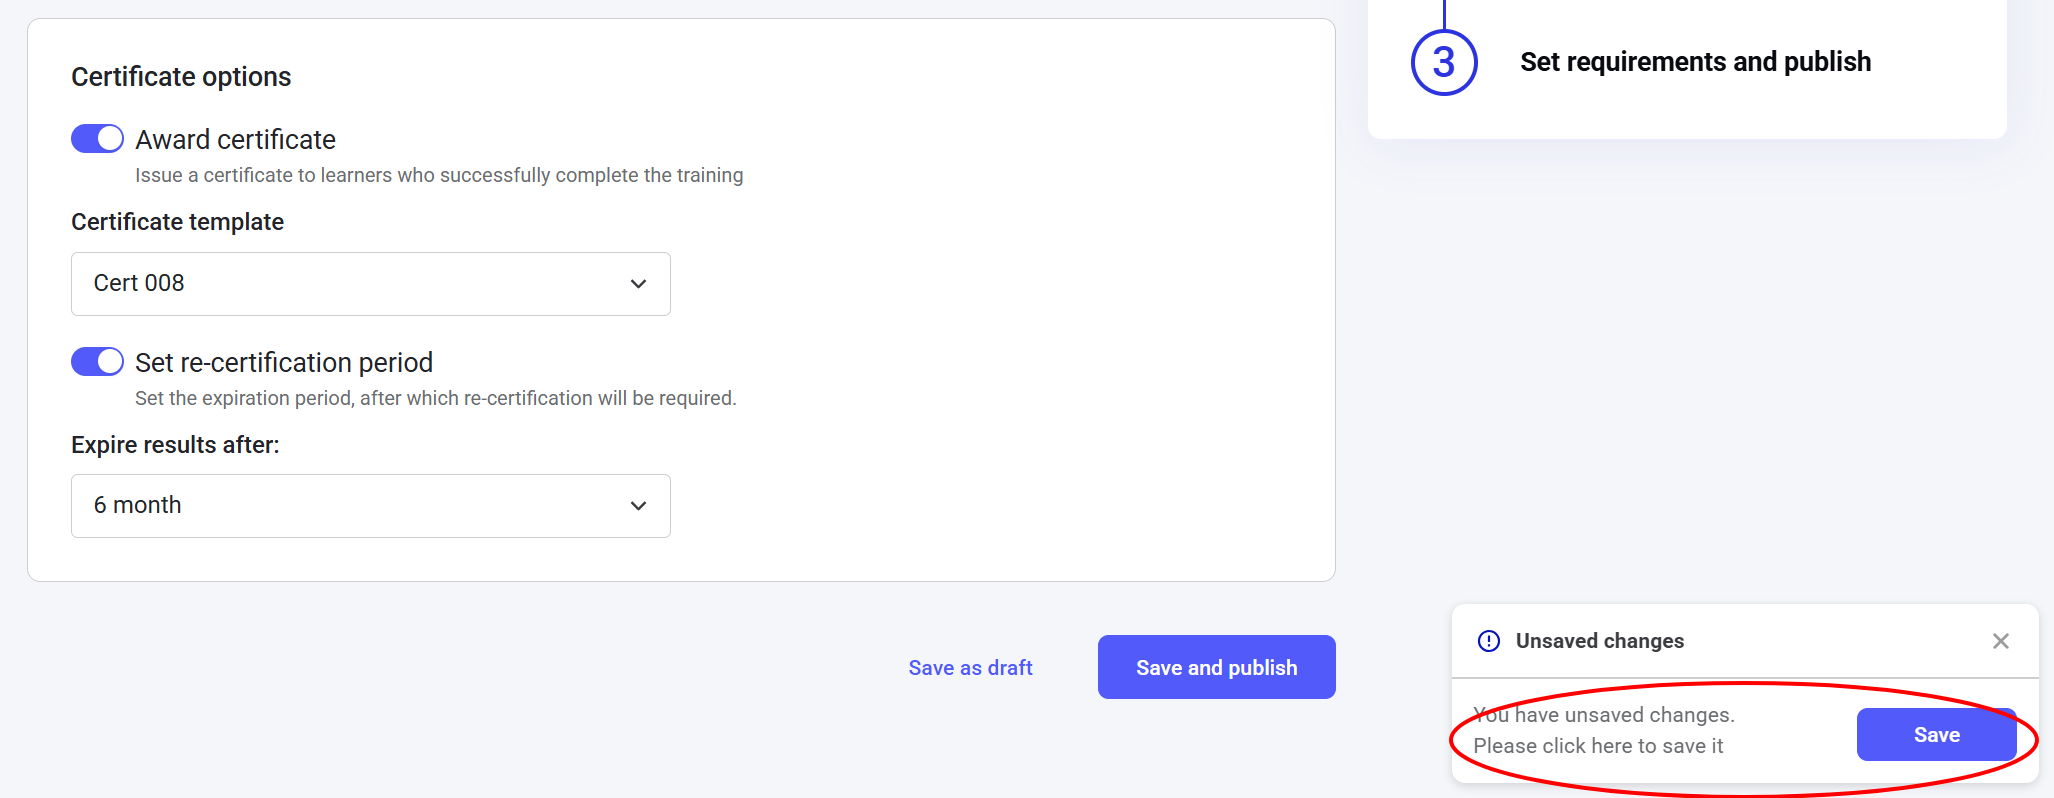Click the unsaved changes message text
2054x798 pixels.
tap(1602, 730)
